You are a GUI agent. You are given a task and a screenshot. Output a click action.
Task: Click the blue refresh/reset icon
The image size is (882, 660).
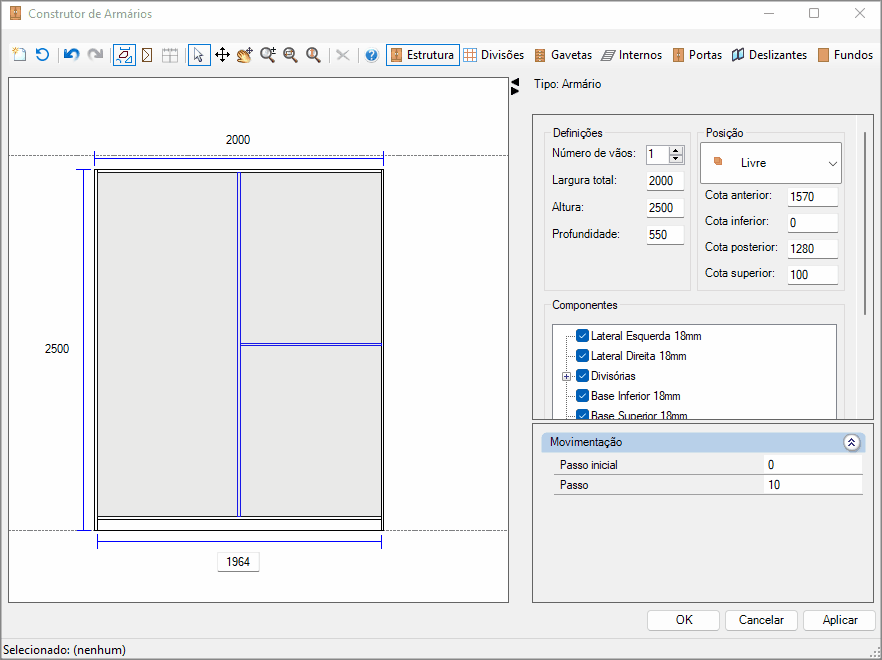43,55
